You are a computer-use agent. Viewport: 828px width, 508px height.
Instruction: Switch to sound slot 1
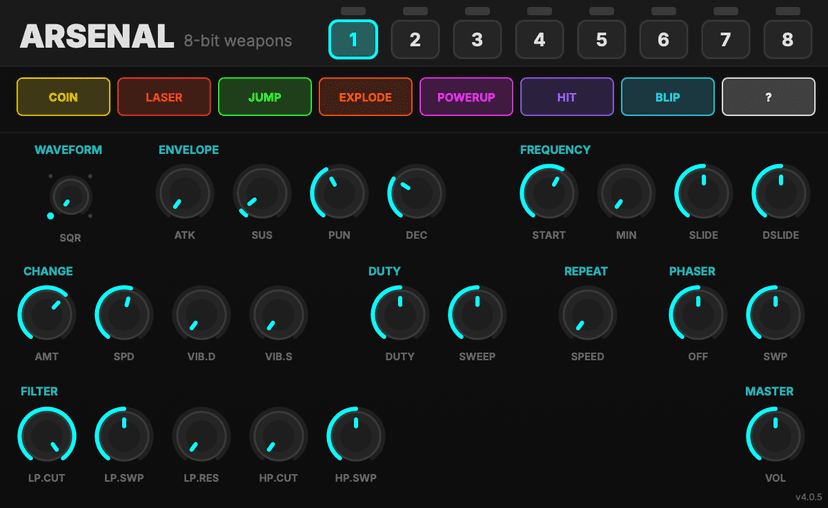coord(353,40)
